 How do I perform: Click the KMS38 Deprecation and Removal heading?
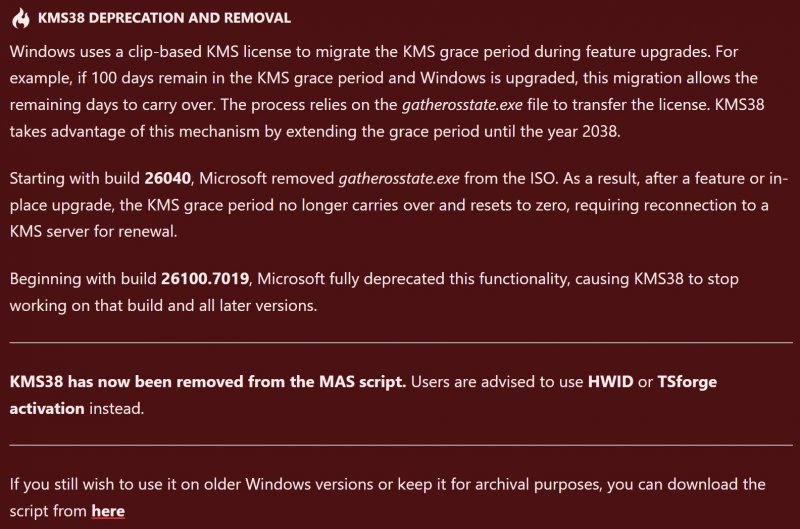click(x=164, y=19)
